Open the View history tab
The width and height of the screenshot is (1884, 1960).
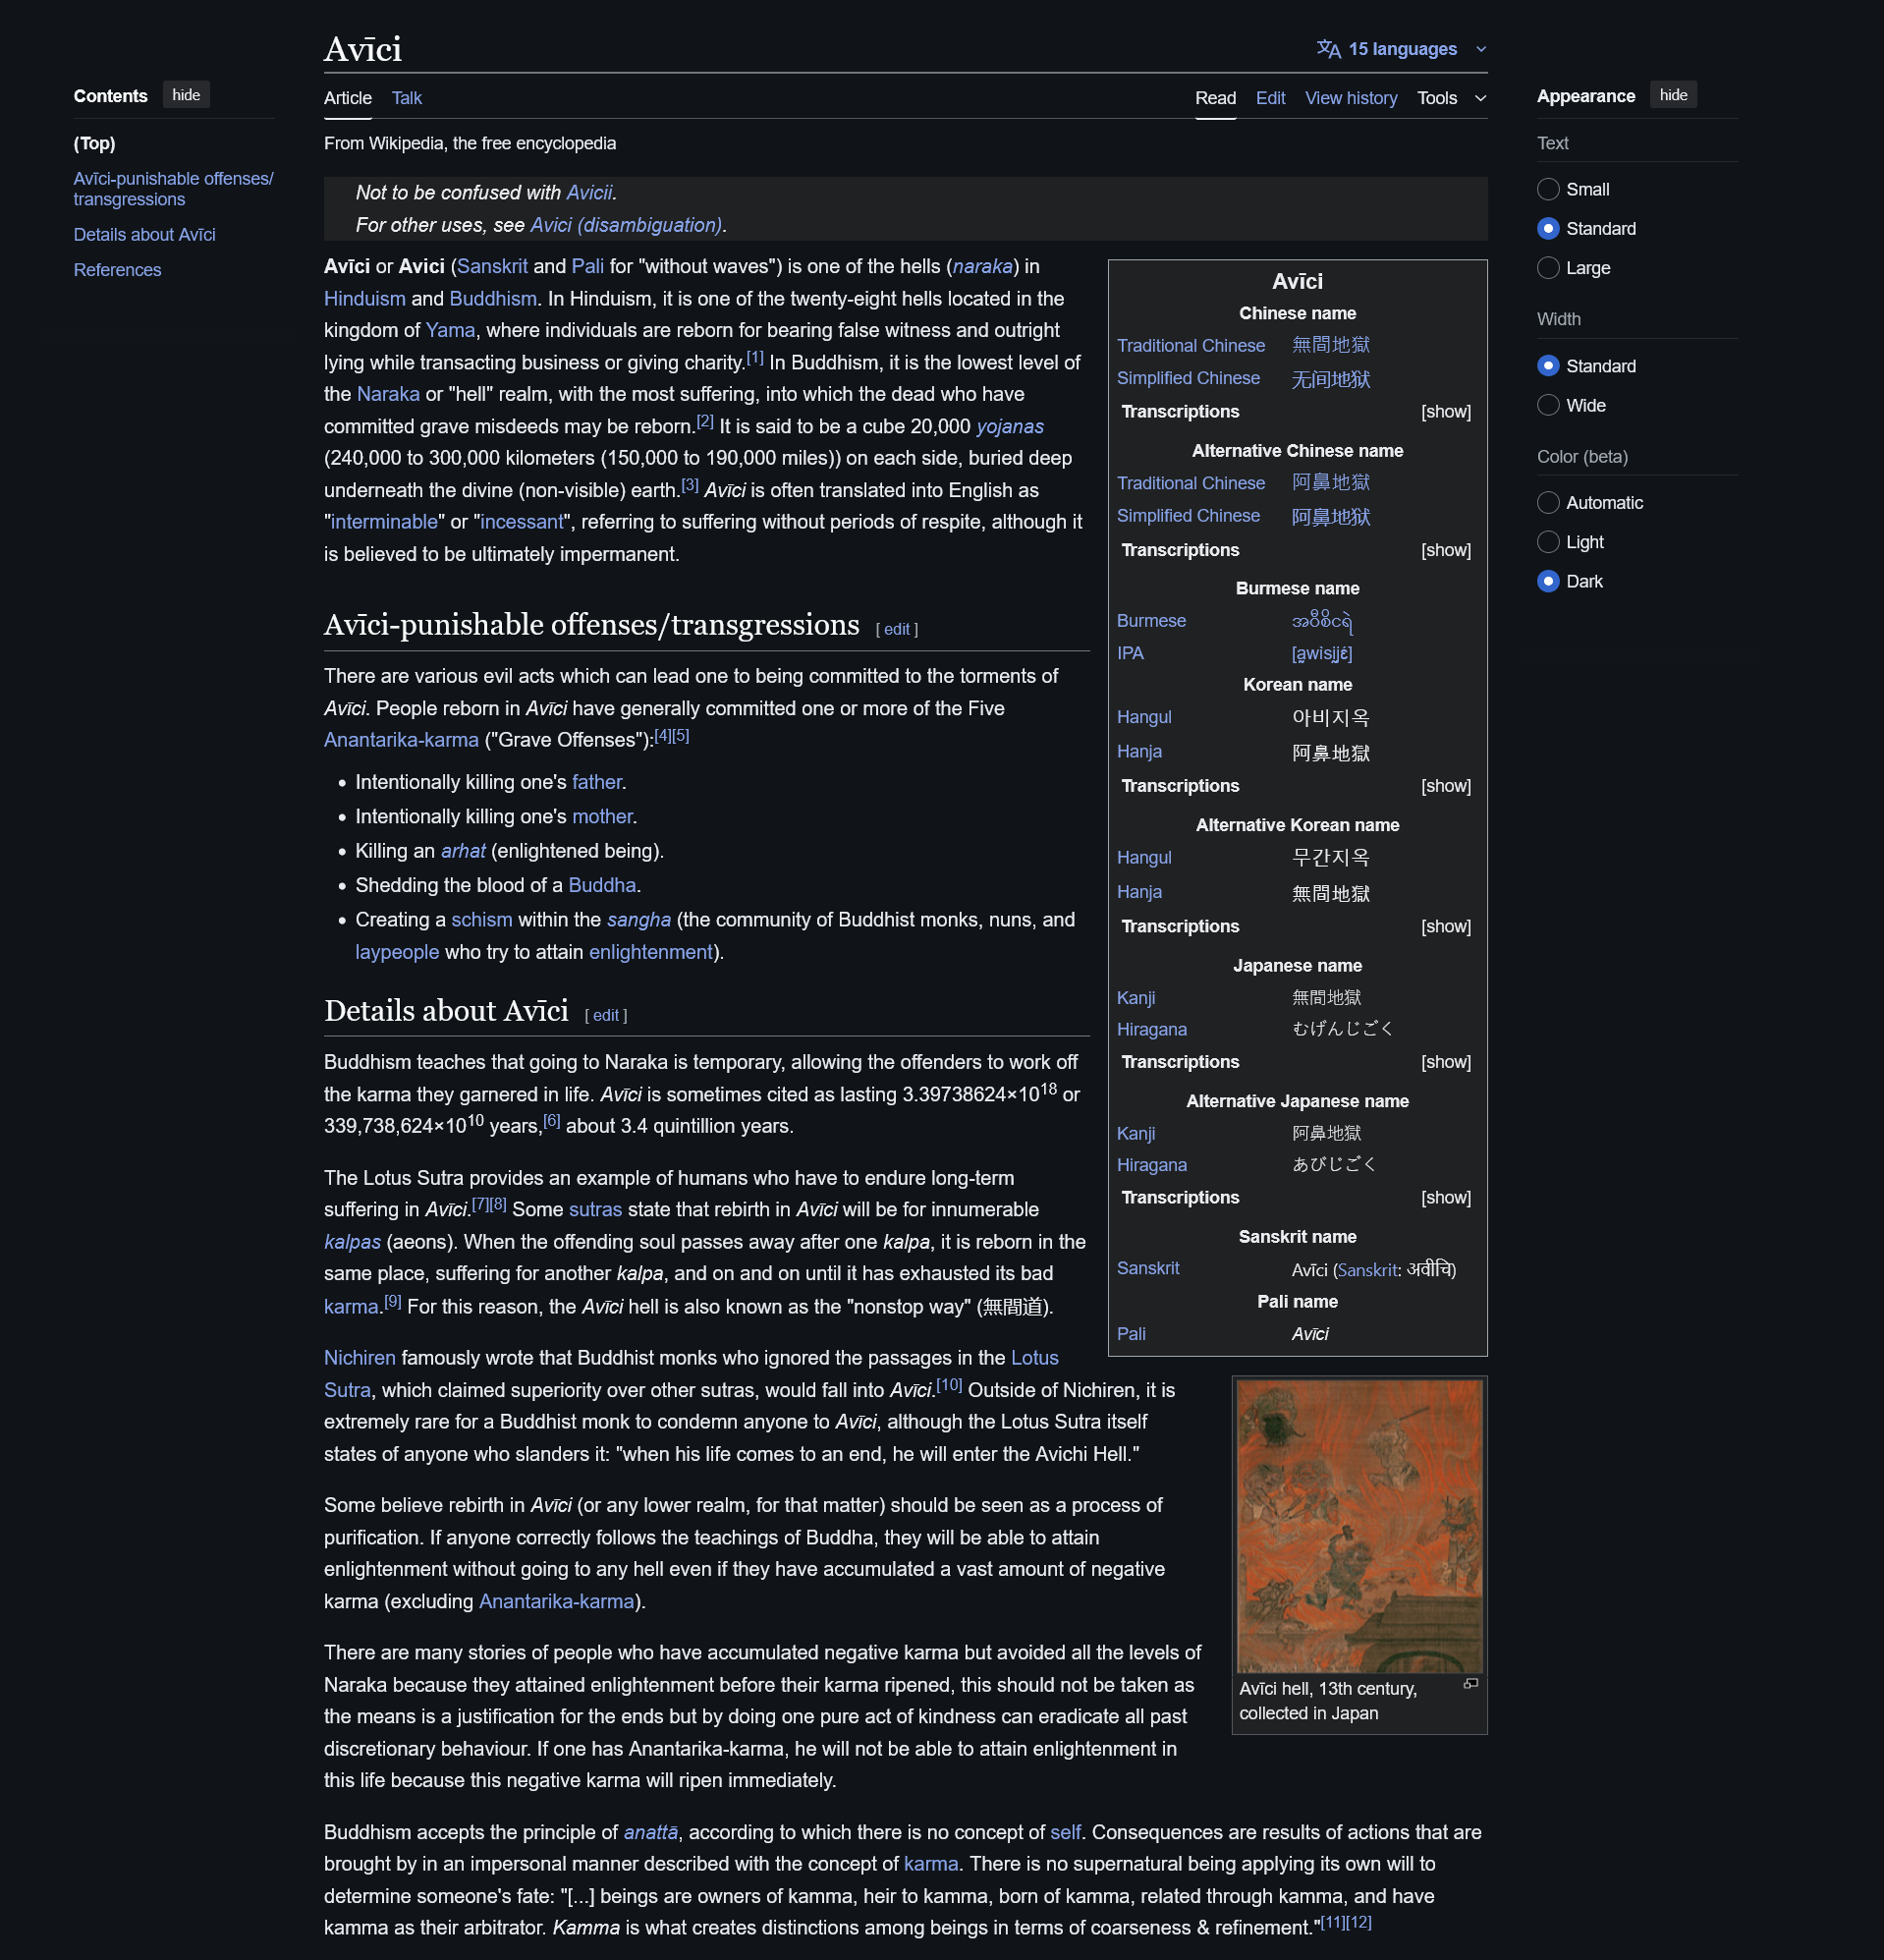point(1351,98)
